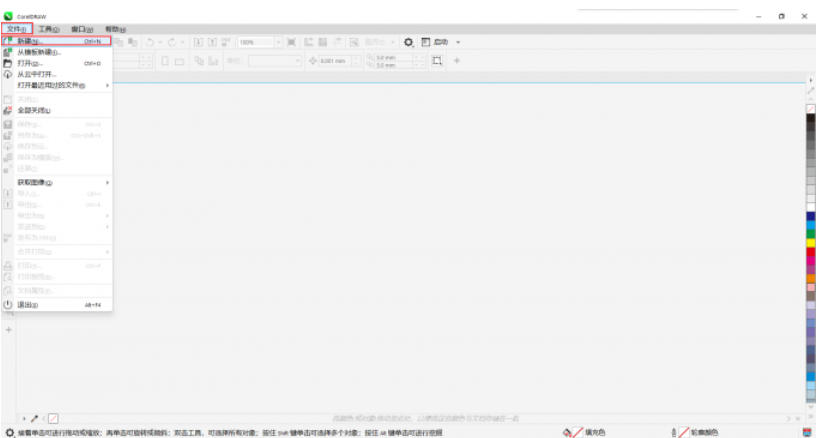Click the fill bucket icon in status bar

coord(567,432)
